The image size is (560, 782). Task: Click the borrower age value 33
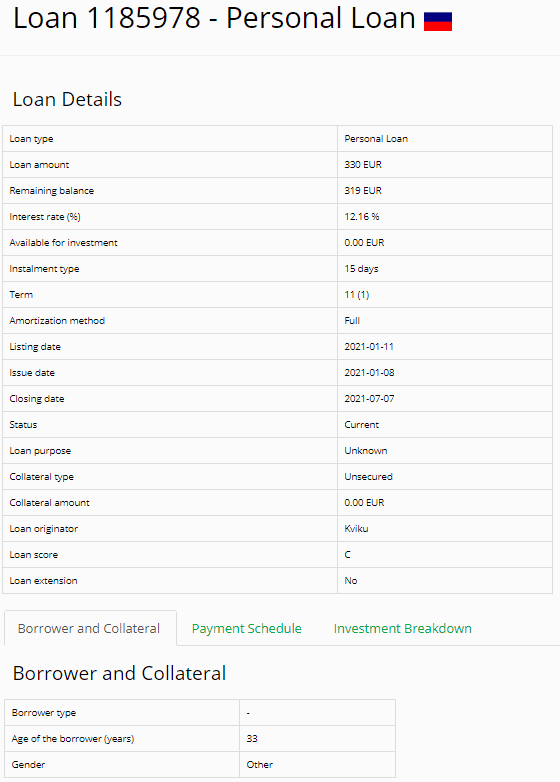pyautogui.click(x=252, y=739)
